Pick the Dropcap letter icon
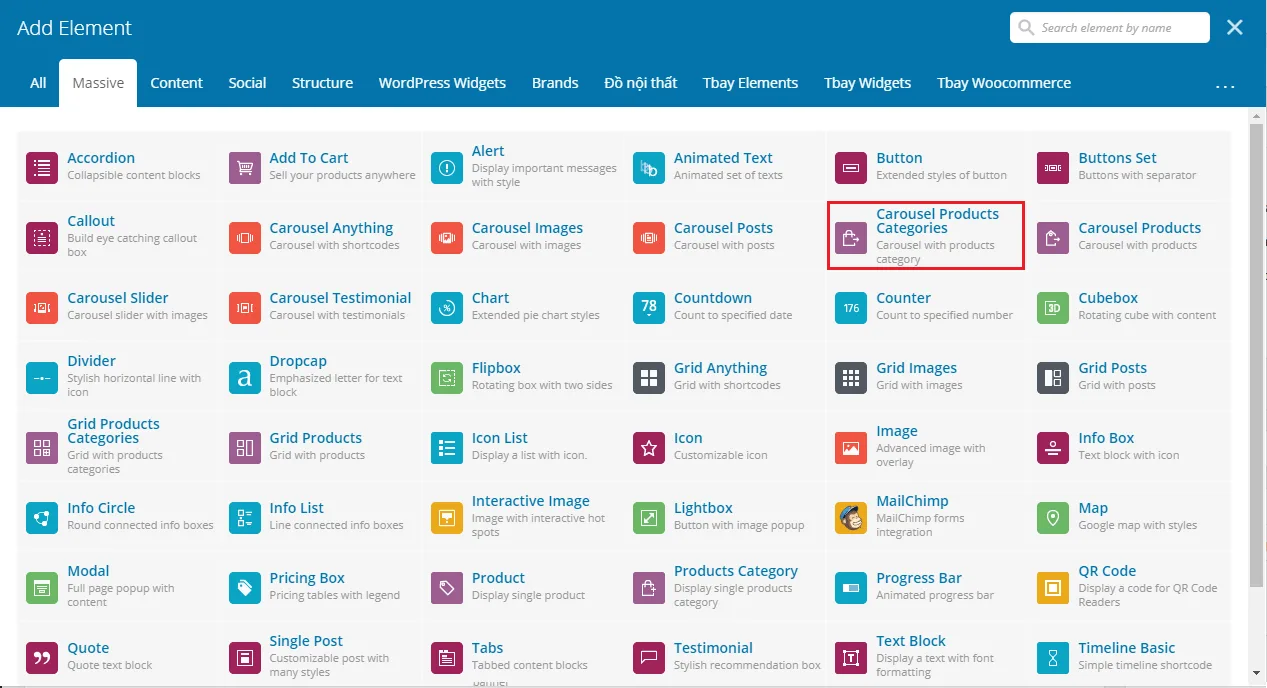This screenshot has width=1267, height=688. 244,378
